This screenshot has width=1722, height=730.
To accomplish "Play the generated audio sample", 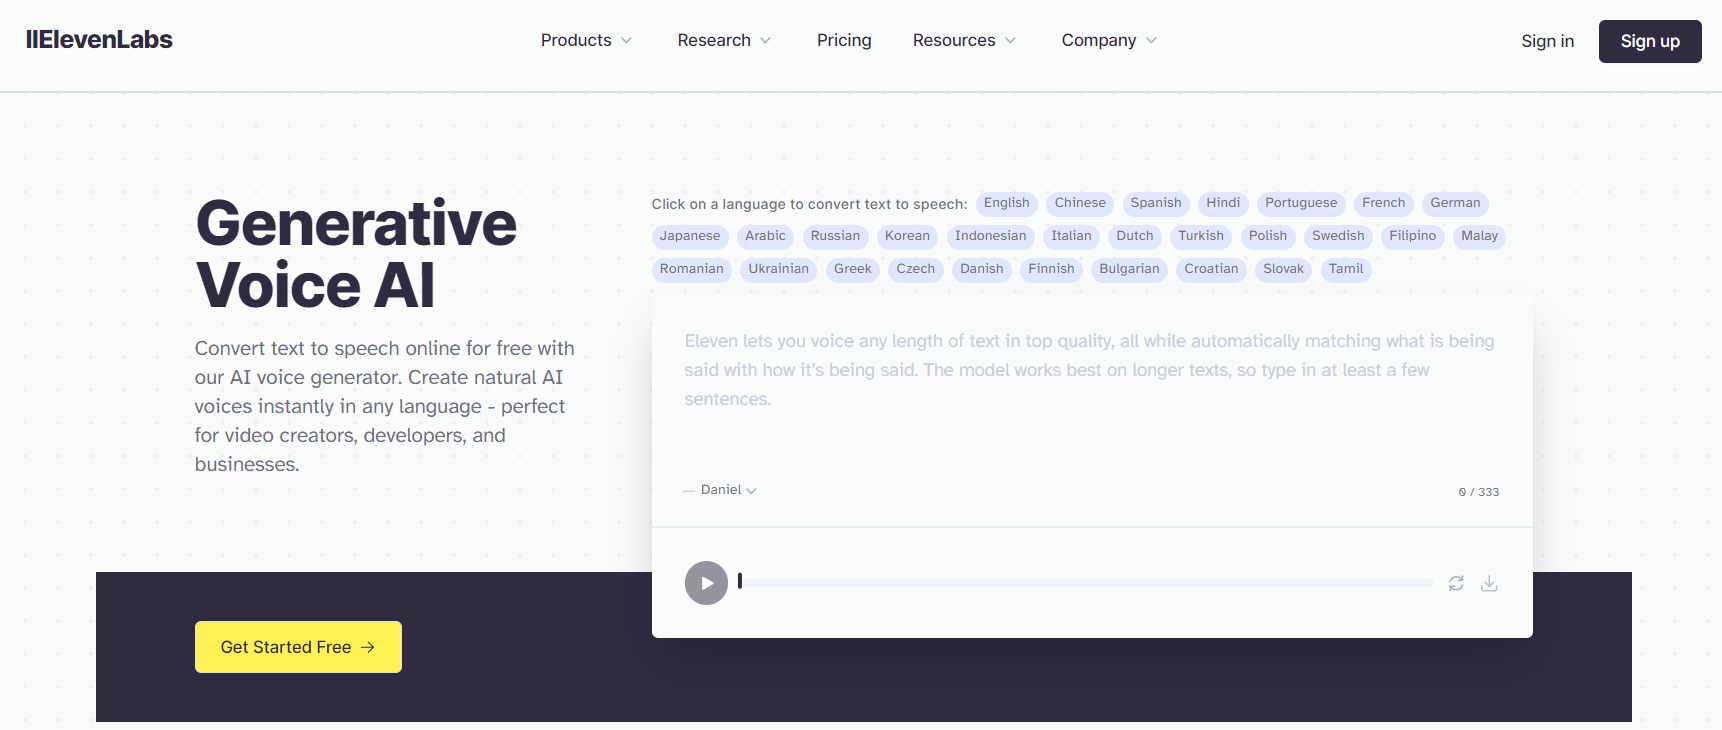I will [706, 583].
